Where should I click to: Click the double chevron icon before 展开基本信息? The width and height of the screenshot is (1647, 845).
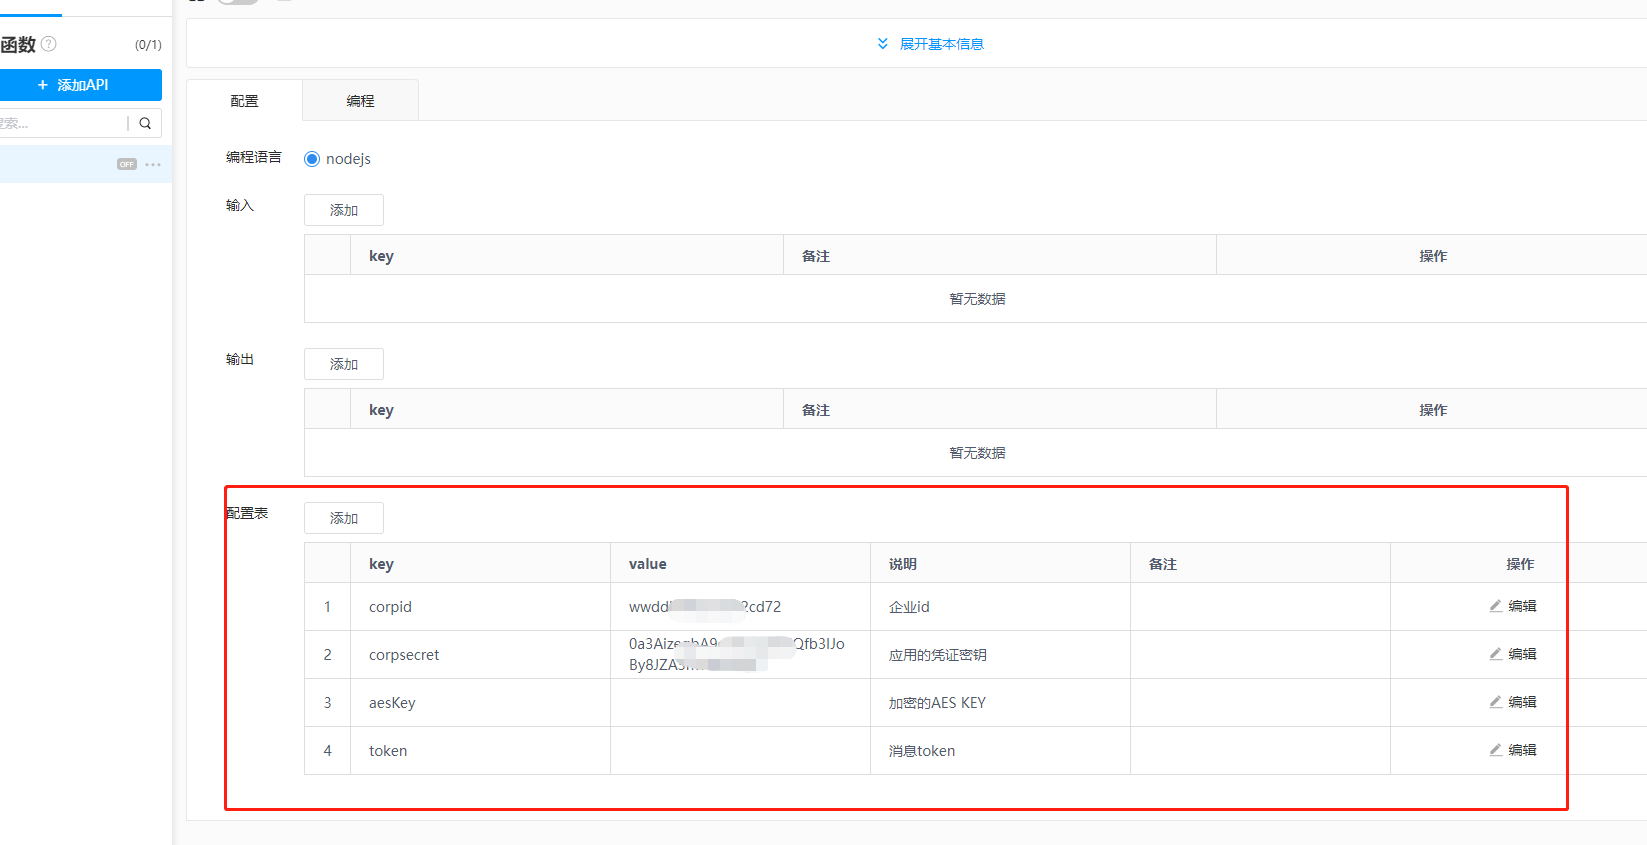click(x=883, y=44)
